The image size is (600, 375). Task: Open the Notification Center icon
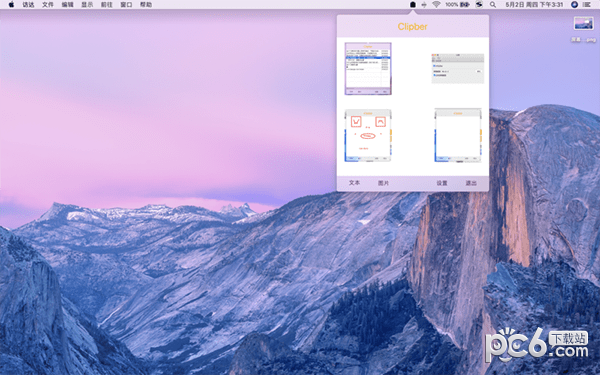(587, 5)
